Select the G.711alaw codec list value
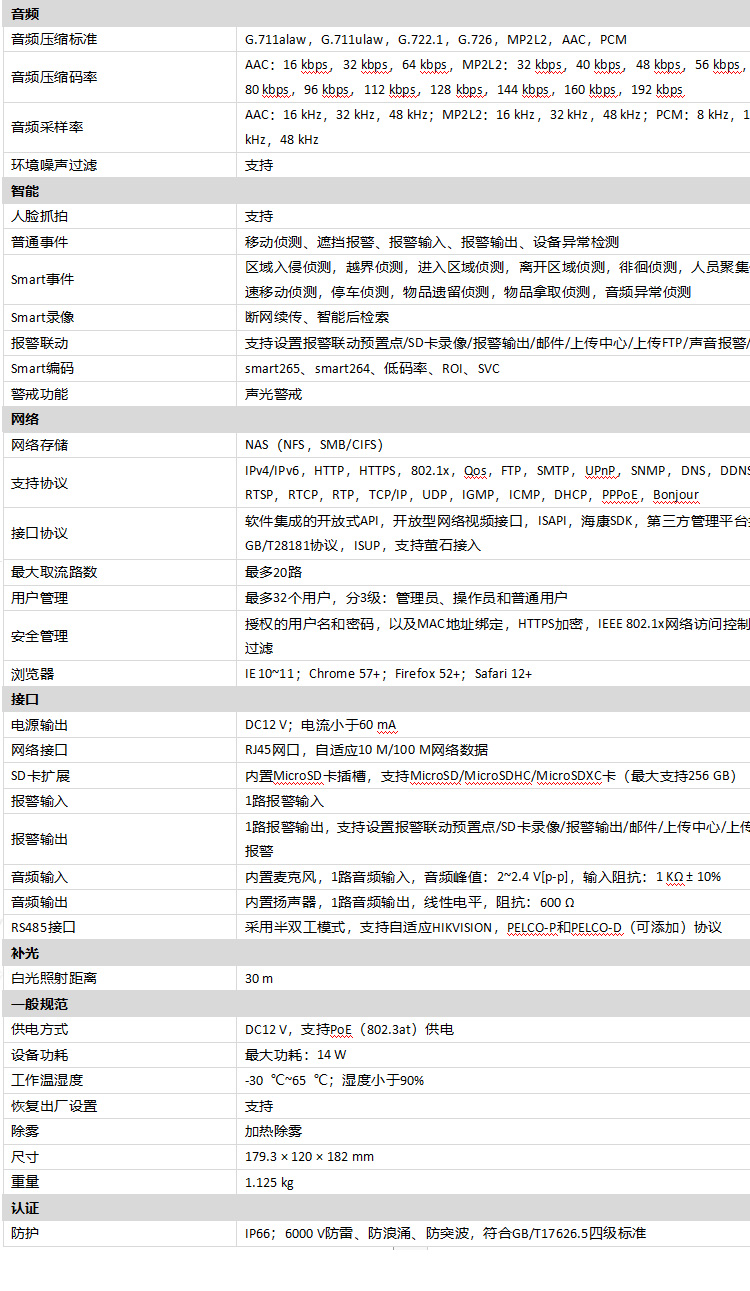 436,39
